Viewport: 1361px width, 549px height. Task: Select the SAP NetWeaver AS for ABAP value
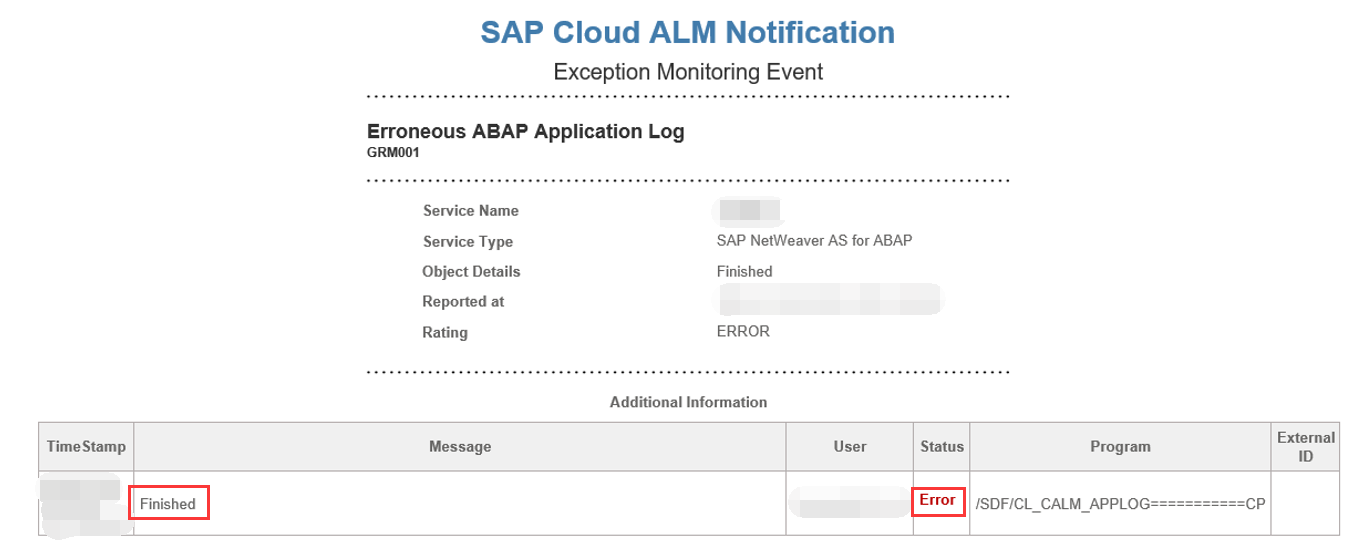(815, 241)
